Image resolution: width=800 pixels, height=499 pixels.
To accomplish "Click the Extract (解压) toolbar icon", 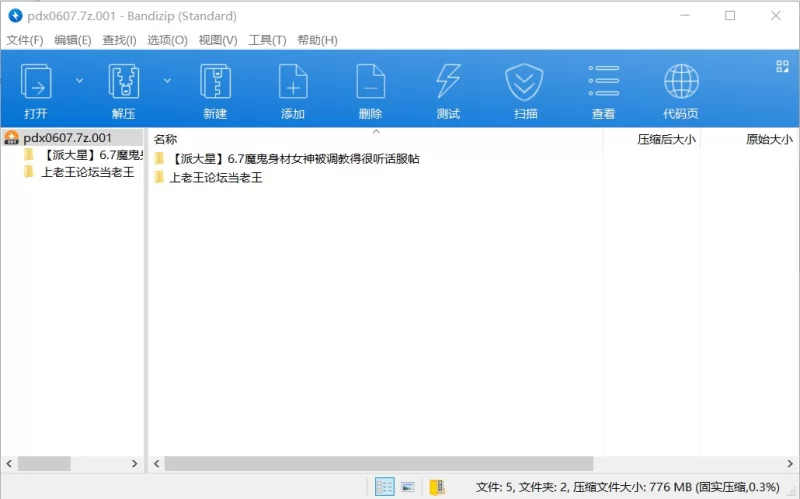I will [x=124, y=82].
